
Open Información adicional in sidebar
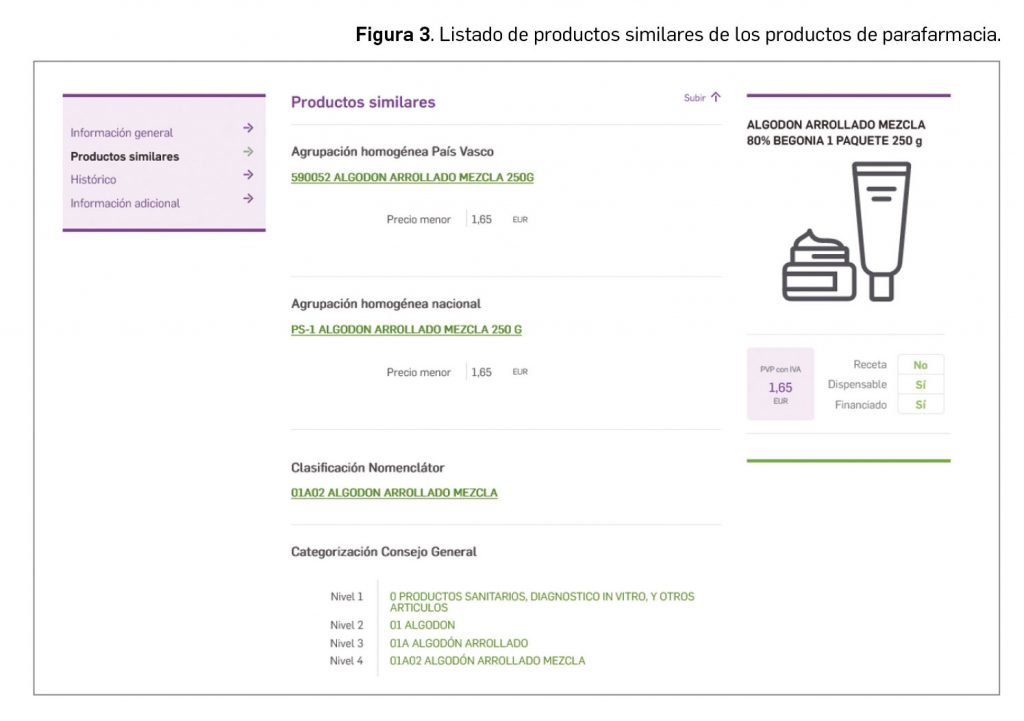click(125, 203)
